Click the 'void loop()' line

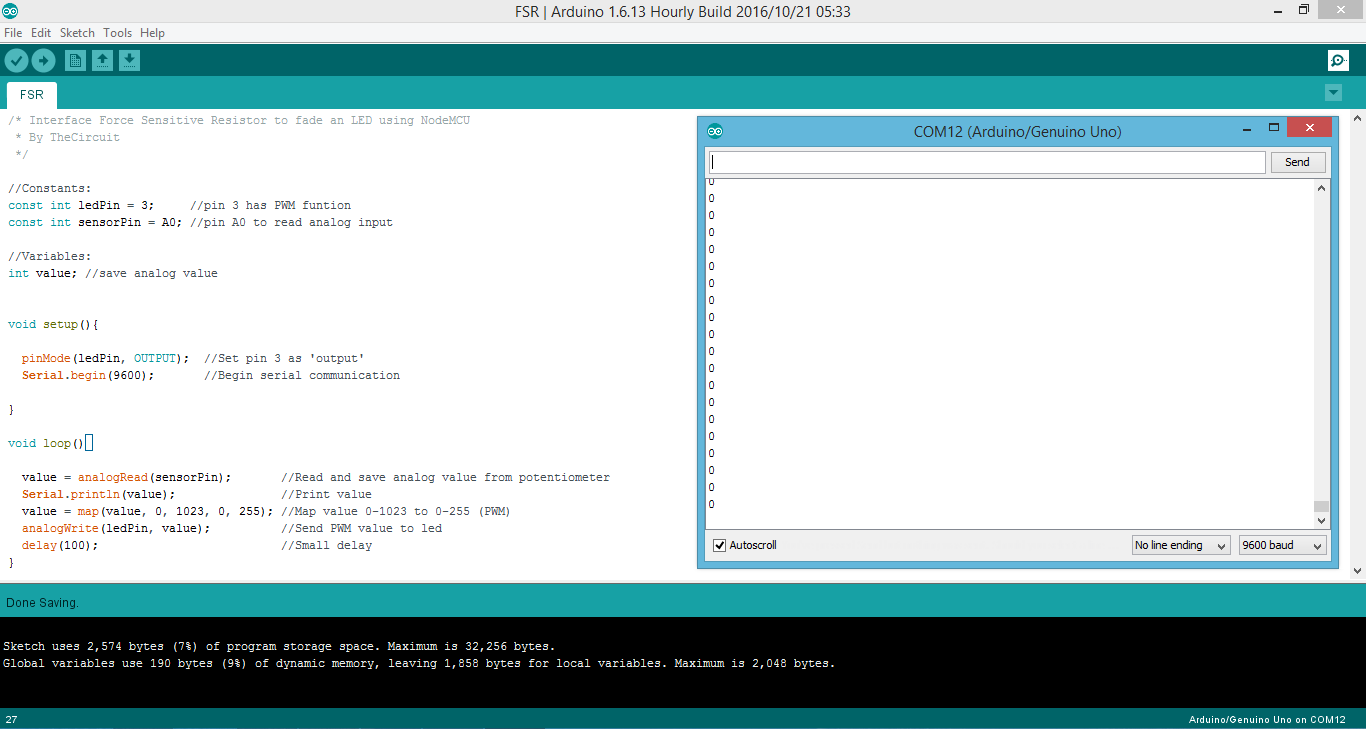(x=50, y=443)
